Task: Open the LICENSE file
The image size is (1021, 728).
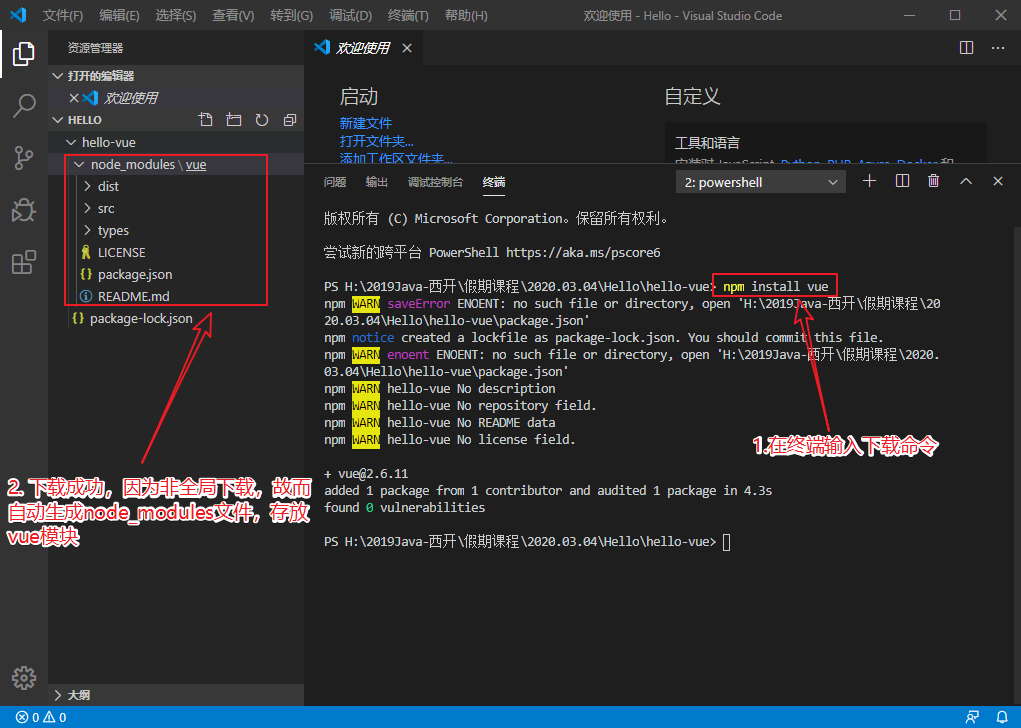Action: (x=121, y=253)
